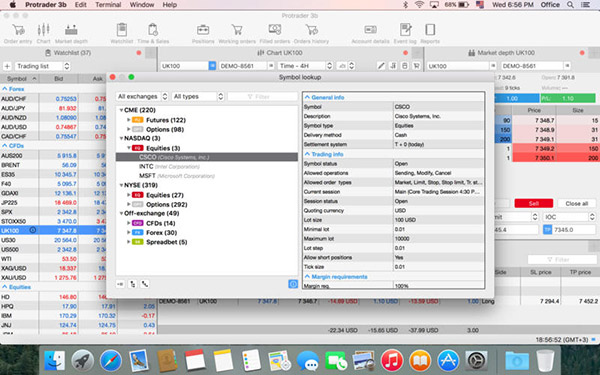The height and width of the screenshot is (375, 600).
Task: Open macOS Spotlight search icon
Action: (570, 5)
